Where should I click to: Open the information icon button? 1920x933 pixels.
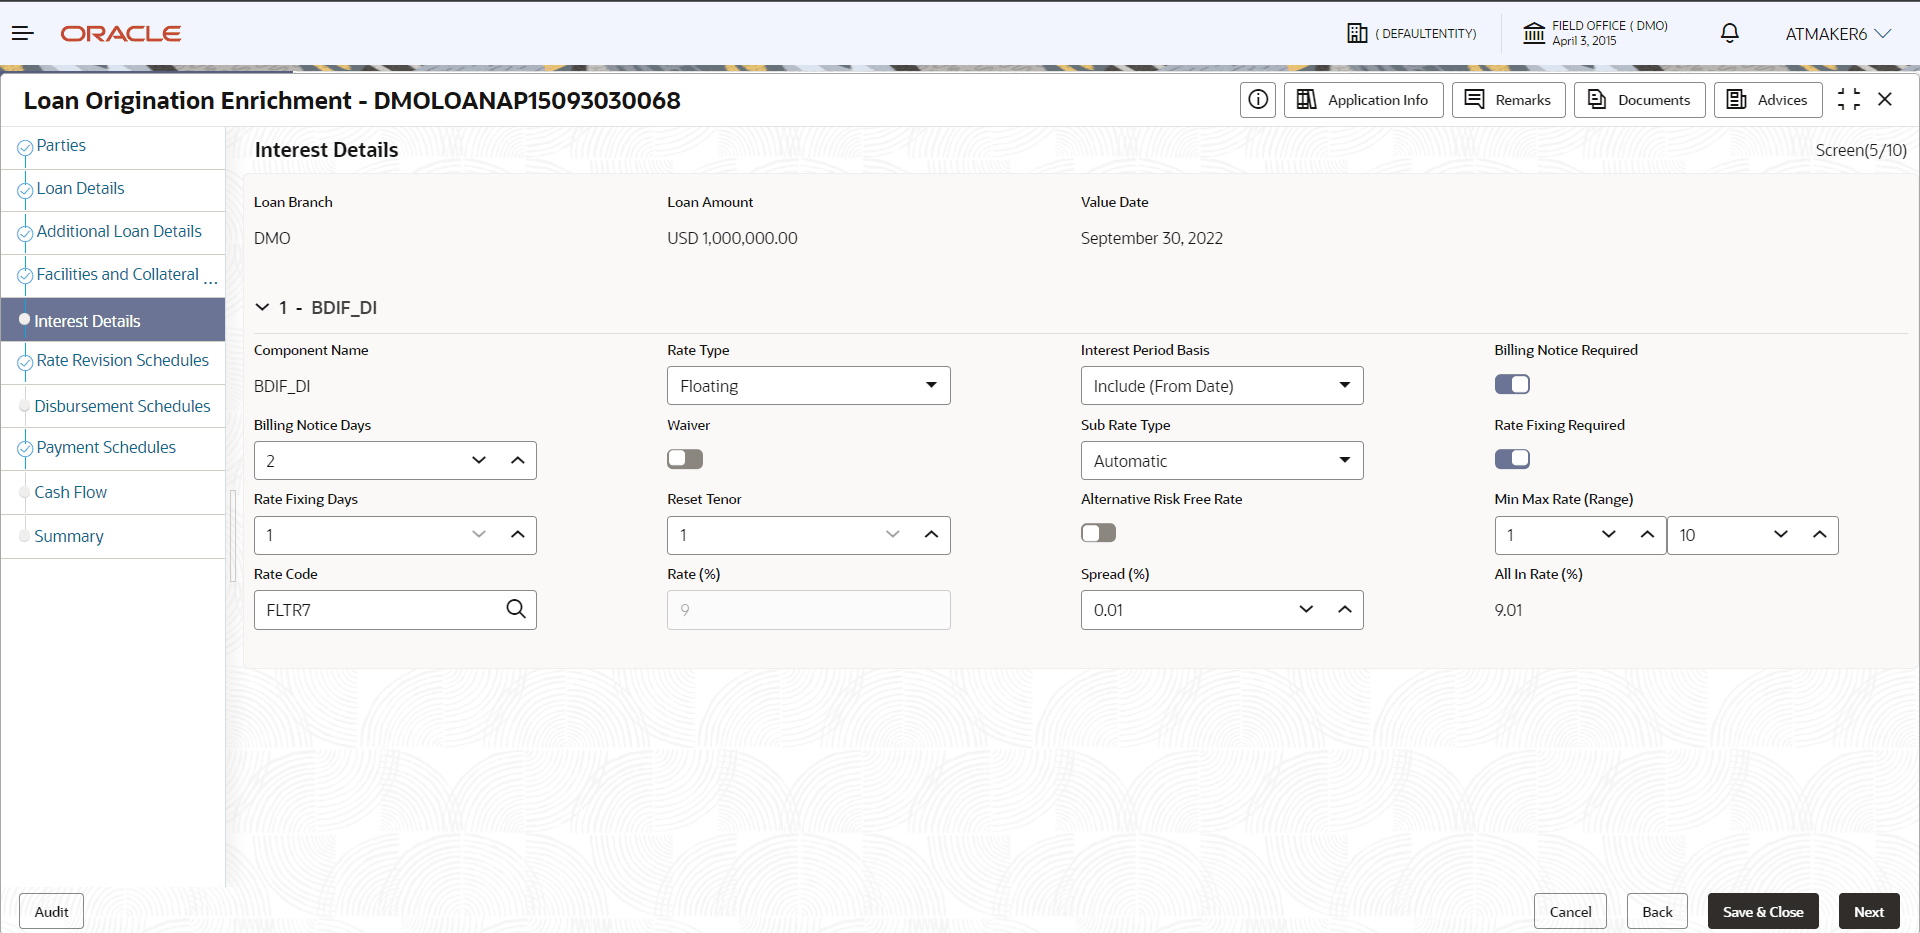pos(1258,100)
